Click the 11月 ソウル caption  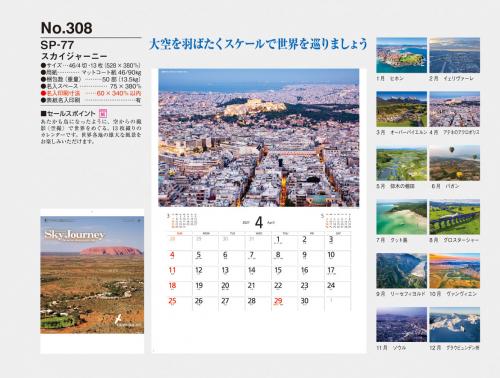pos(391,348)
